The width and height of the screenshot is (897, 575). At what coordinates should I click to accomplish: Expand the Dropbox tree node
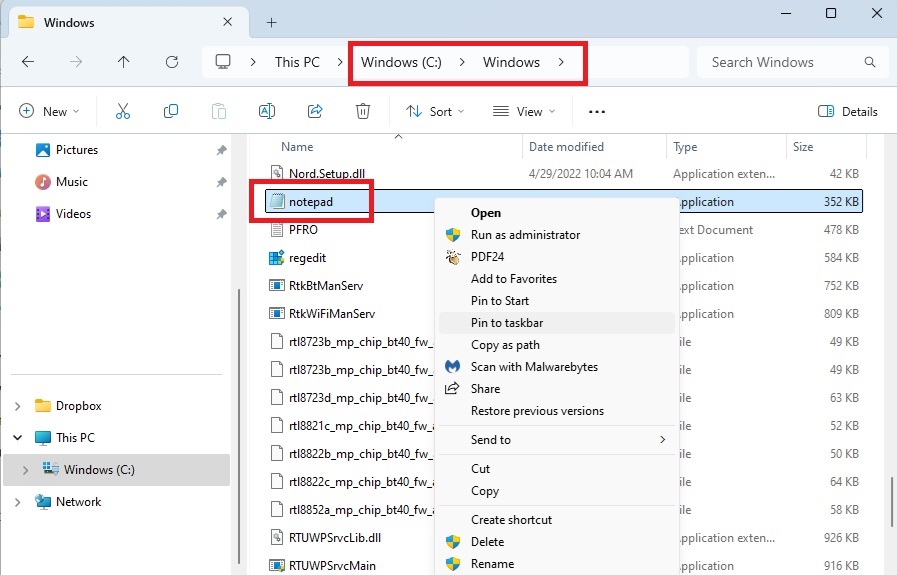point(17,406)
